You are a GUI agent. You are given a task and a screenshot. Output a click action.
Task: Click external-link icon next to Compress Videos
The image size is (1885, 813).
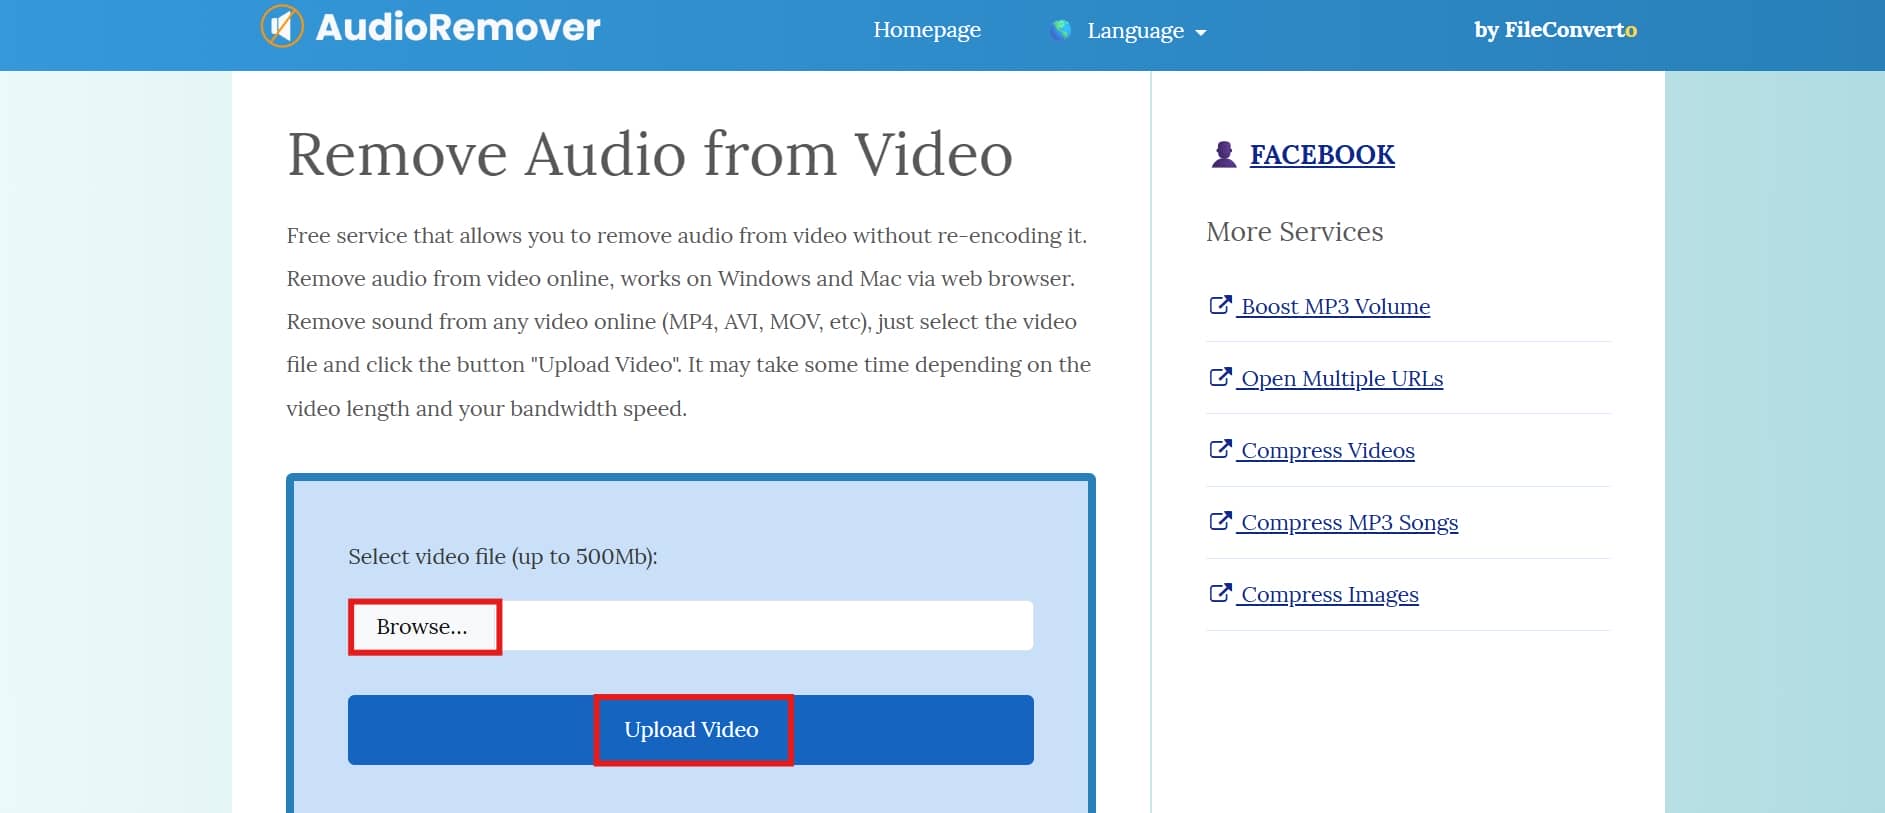click(x=1220, y=449)
